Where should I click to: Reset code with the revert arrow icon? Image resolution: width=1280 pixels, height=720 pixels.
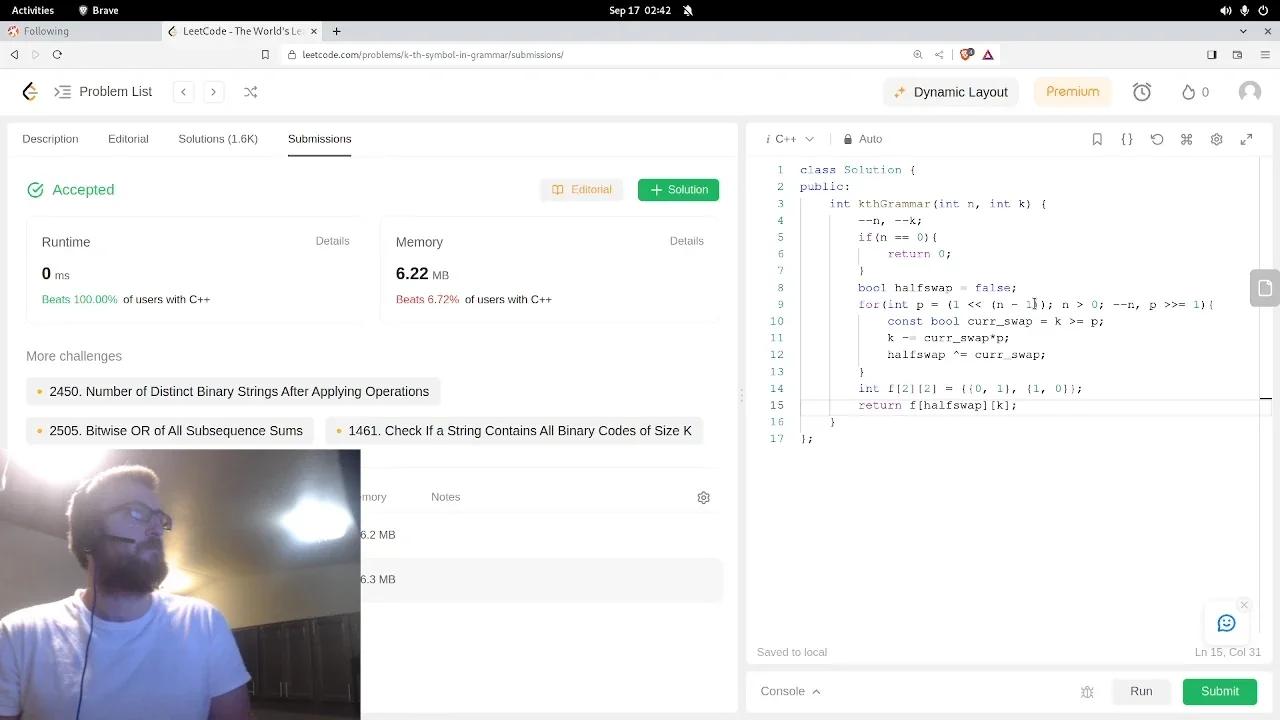point(1157,139)
